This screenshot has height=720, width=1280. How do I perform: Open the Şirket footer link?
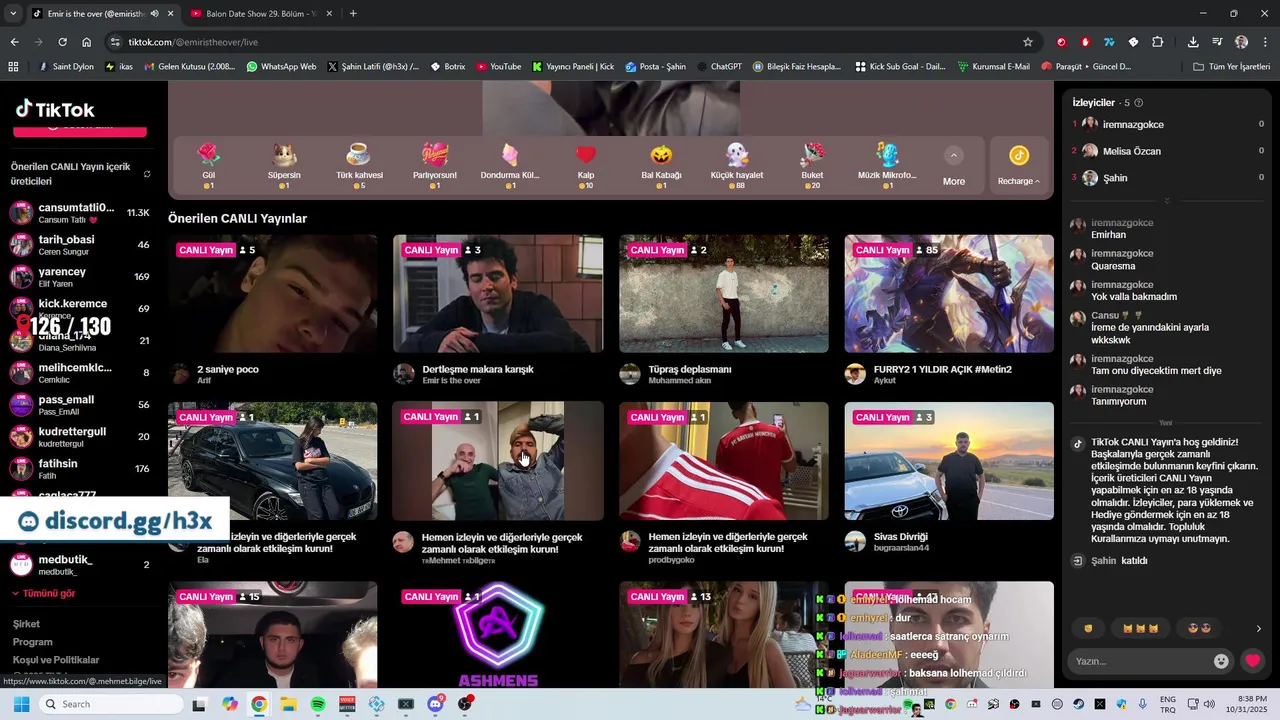(26, 624)
